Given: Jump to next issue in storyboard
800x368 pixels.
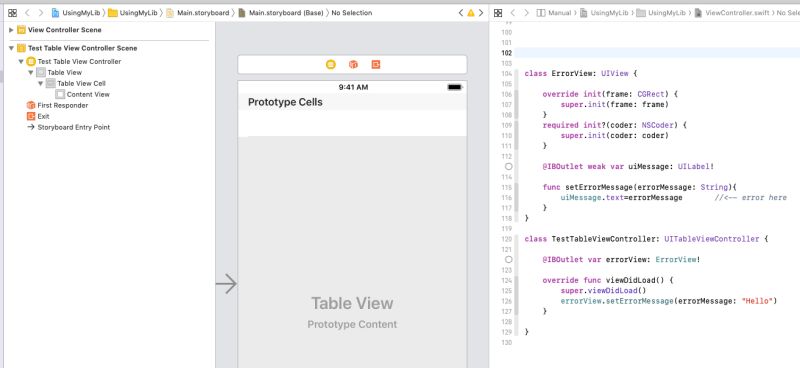Looking at the screenshot, I should [x=481, y=13].
